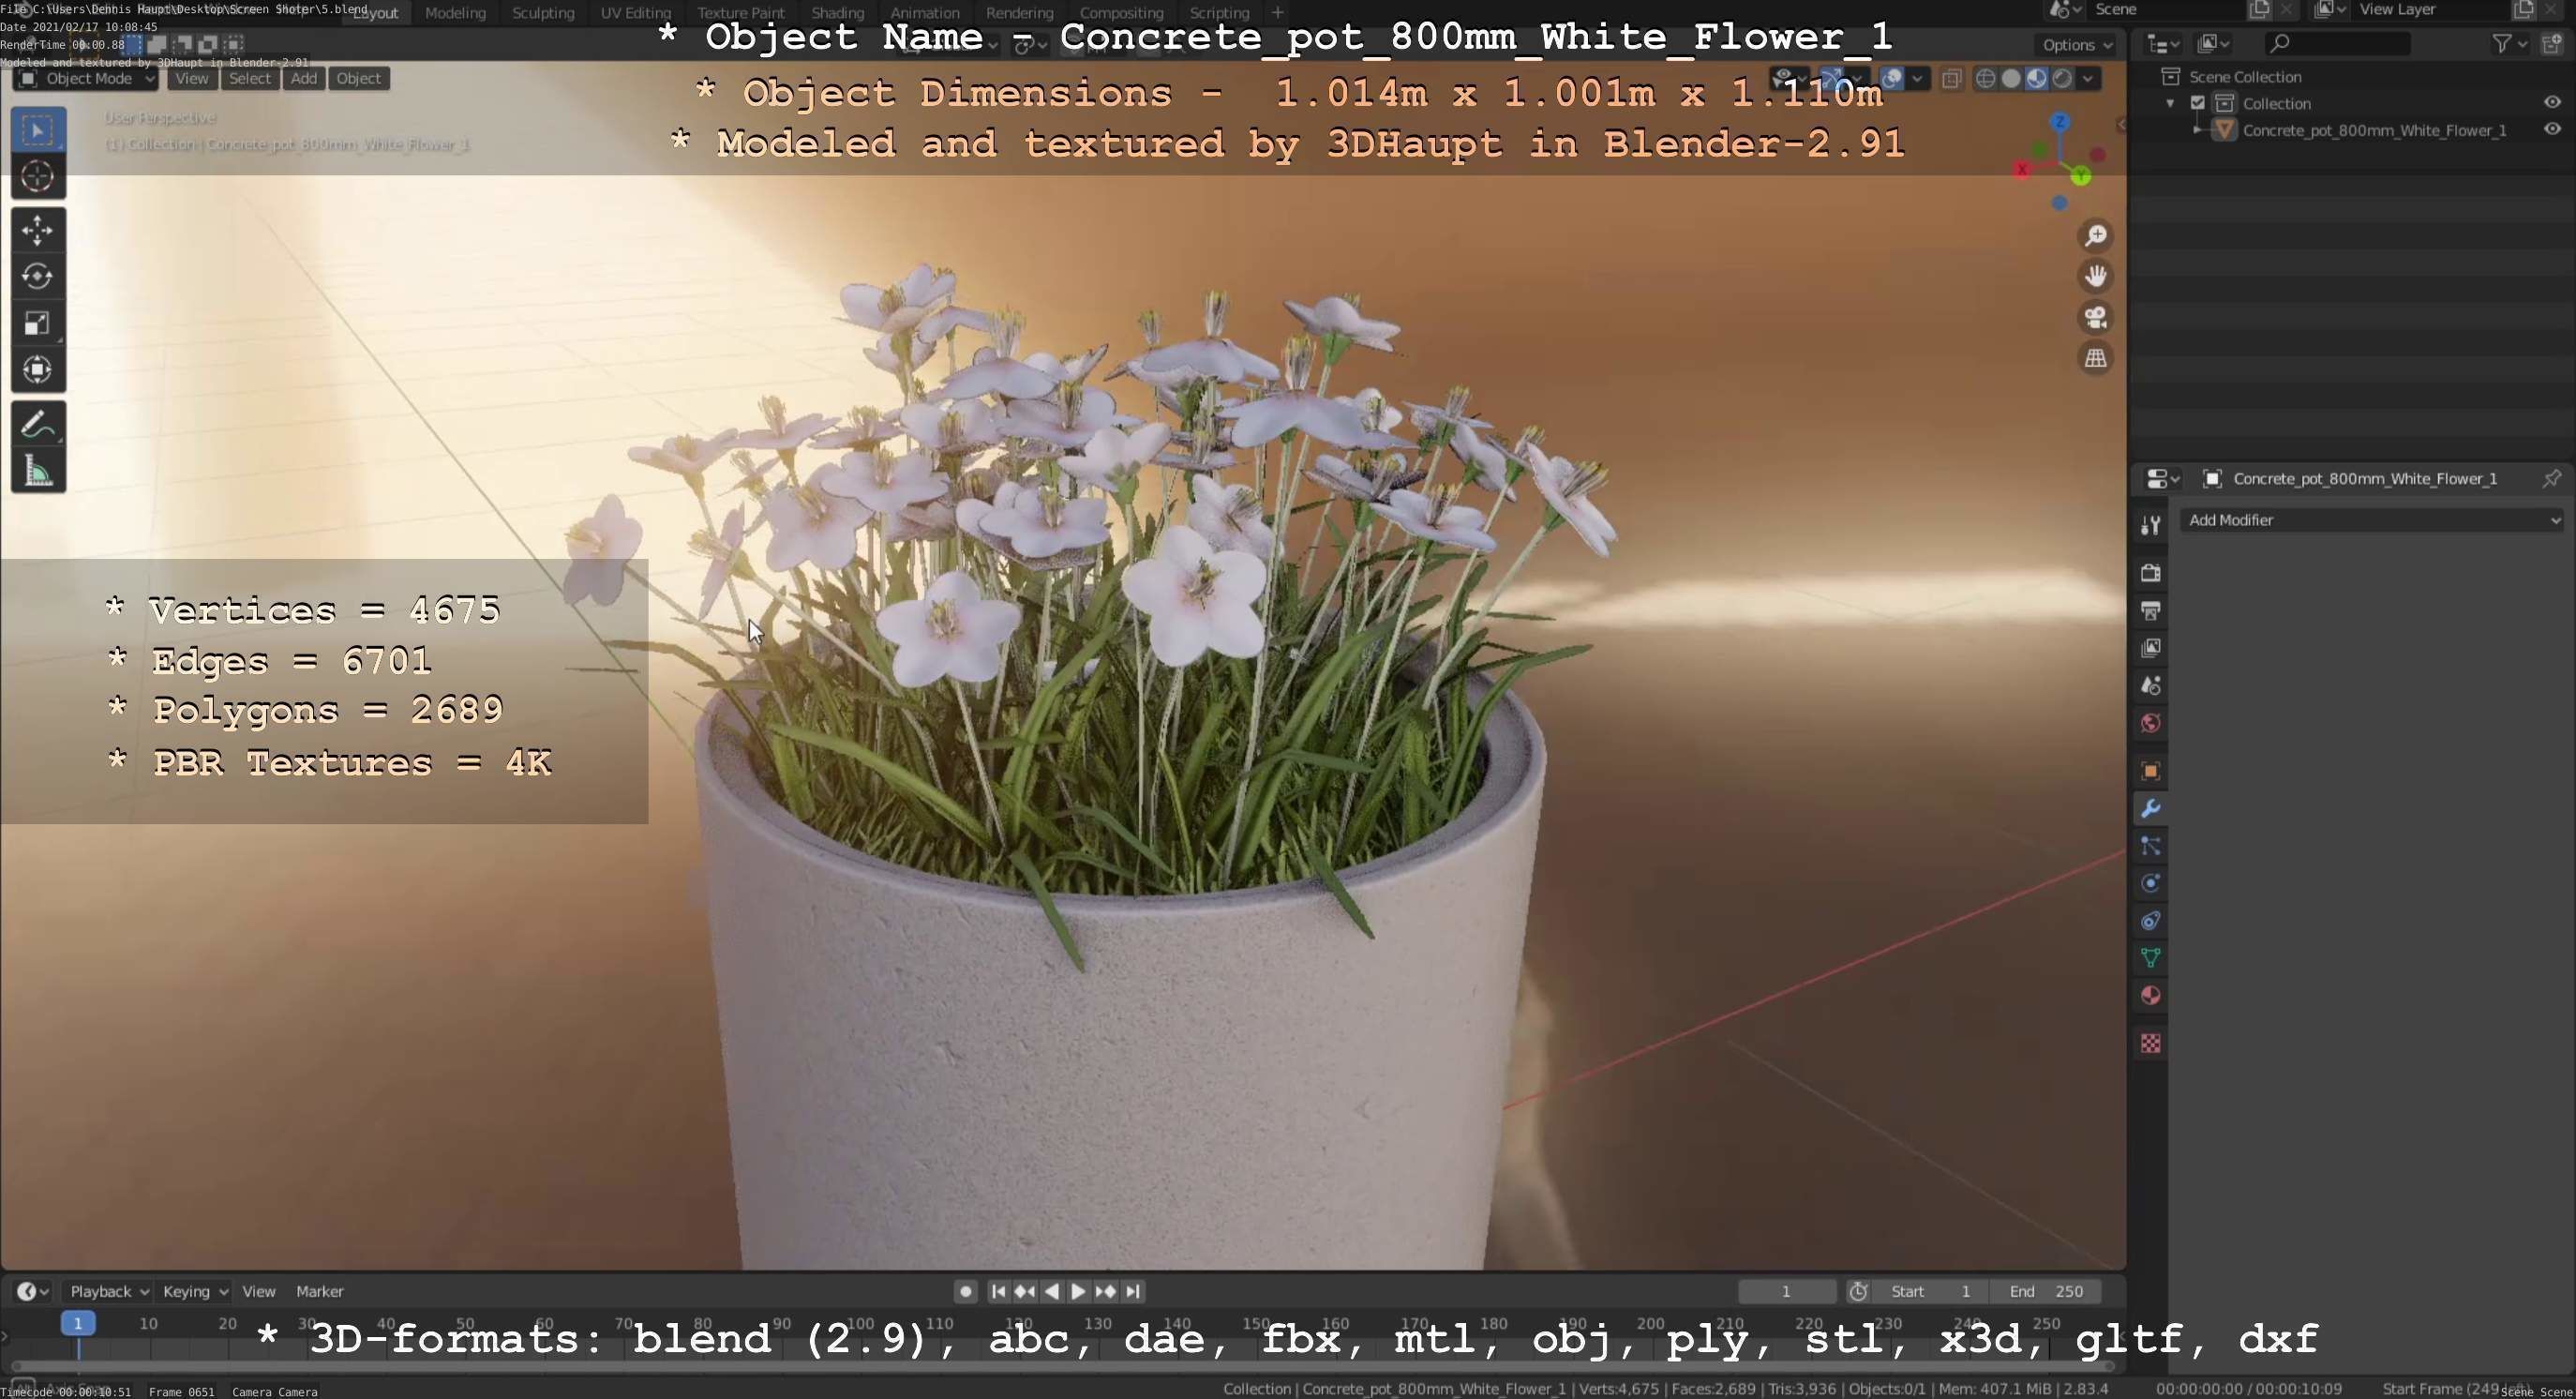
Task: Open the Scripting workspace tab
Action: coord(1219,13)
